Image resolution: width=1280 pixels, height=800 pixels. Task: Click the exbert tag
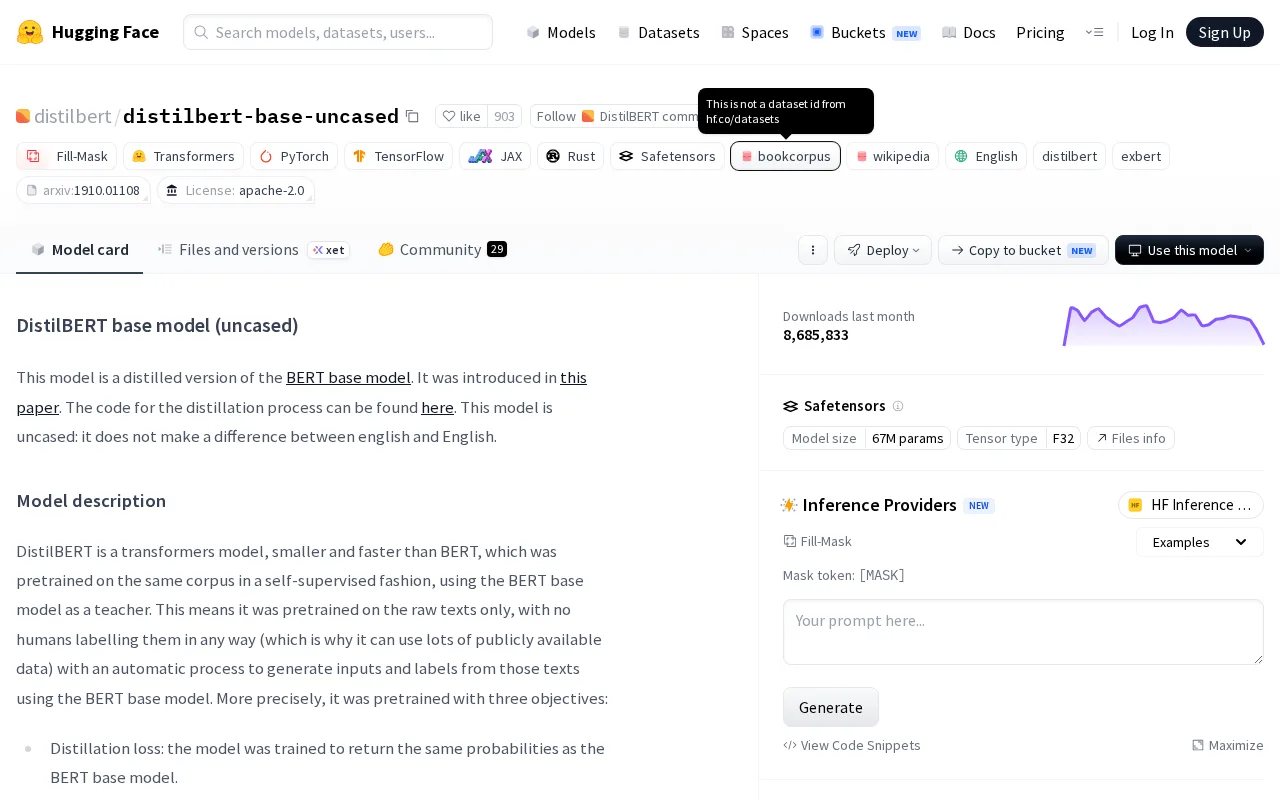[x=1141, y=156]
